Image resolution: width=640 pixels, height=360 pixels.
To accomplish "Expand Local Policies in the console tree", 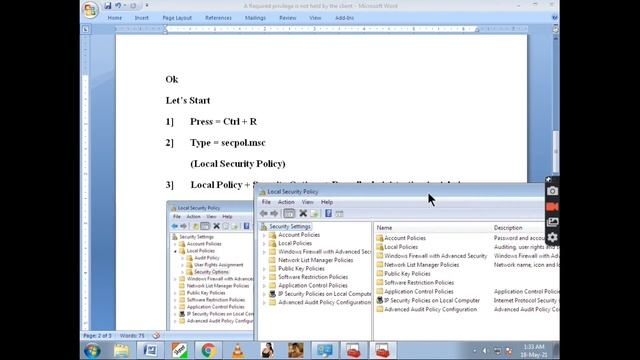I will point(264,244).
